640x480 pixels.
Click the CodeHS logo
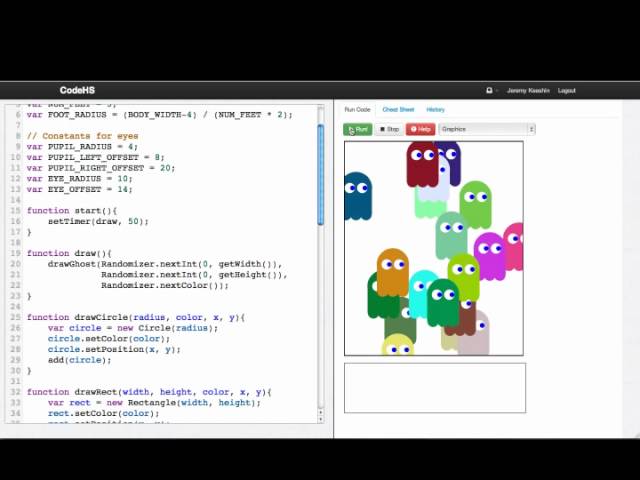[77, 90]
